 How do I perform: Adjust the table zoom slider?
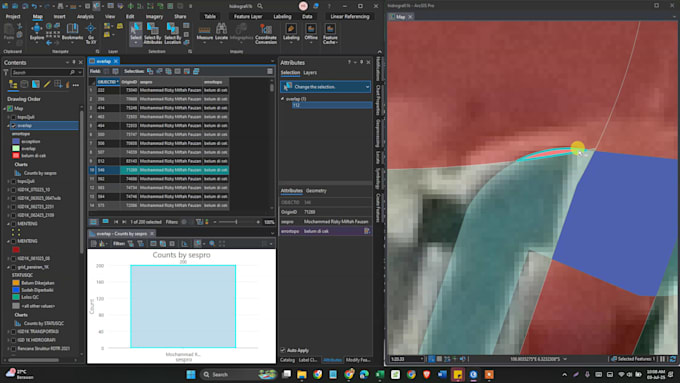pos(236,222)
